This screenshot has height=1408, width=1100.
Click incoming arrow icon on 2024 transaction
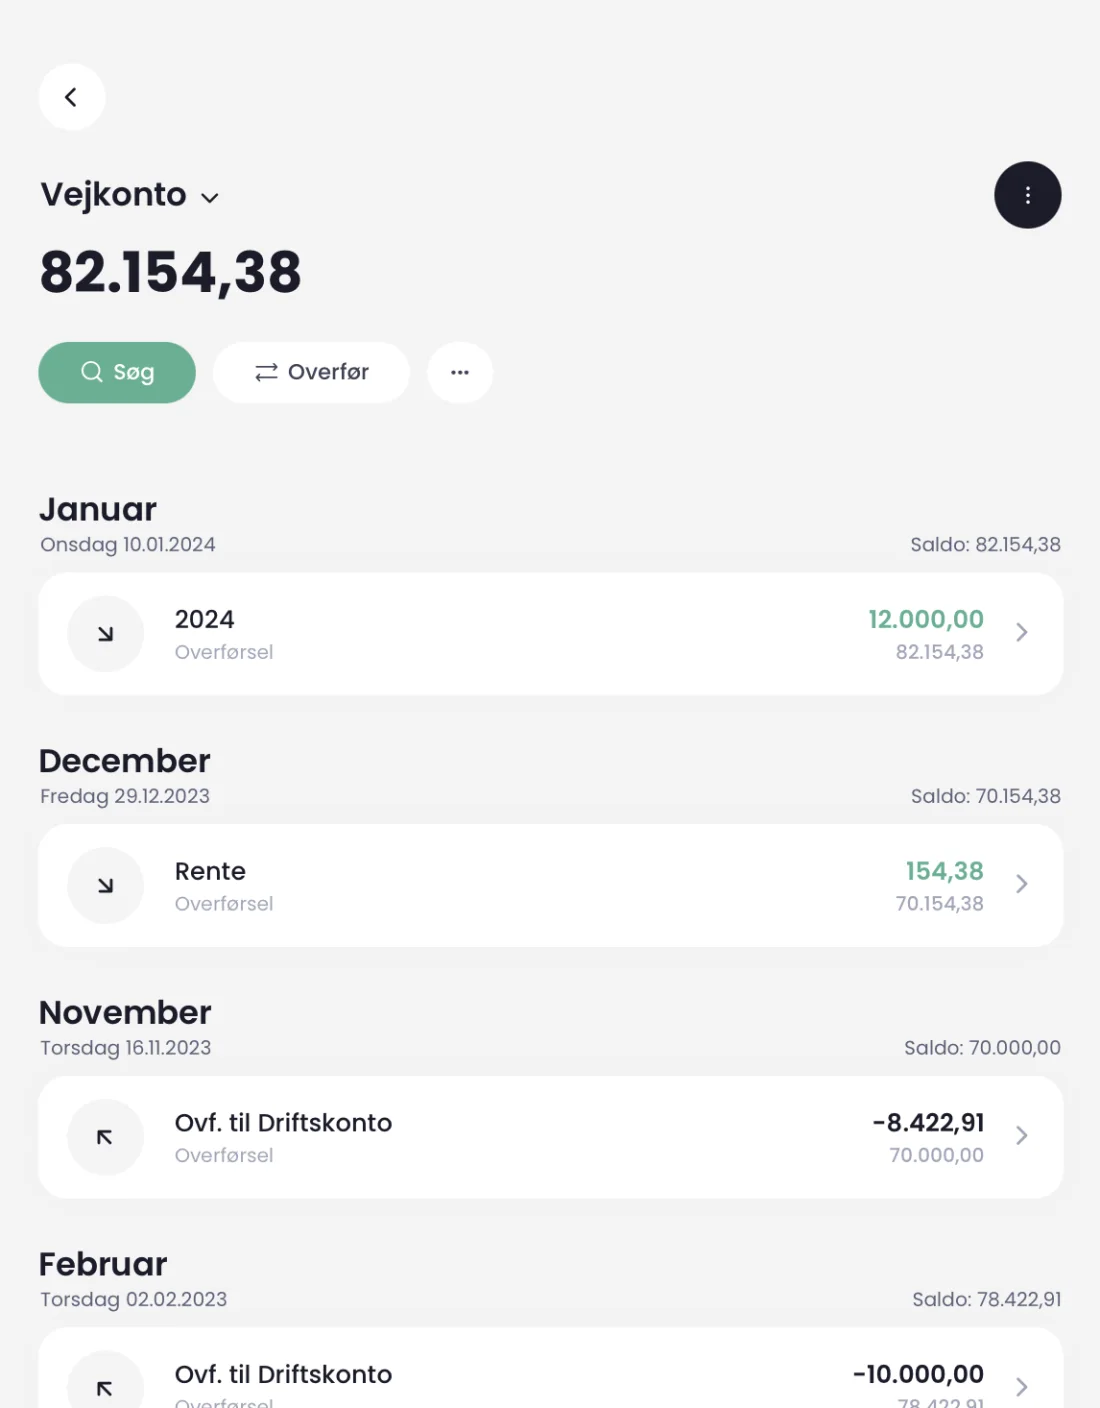coord(106,634)
